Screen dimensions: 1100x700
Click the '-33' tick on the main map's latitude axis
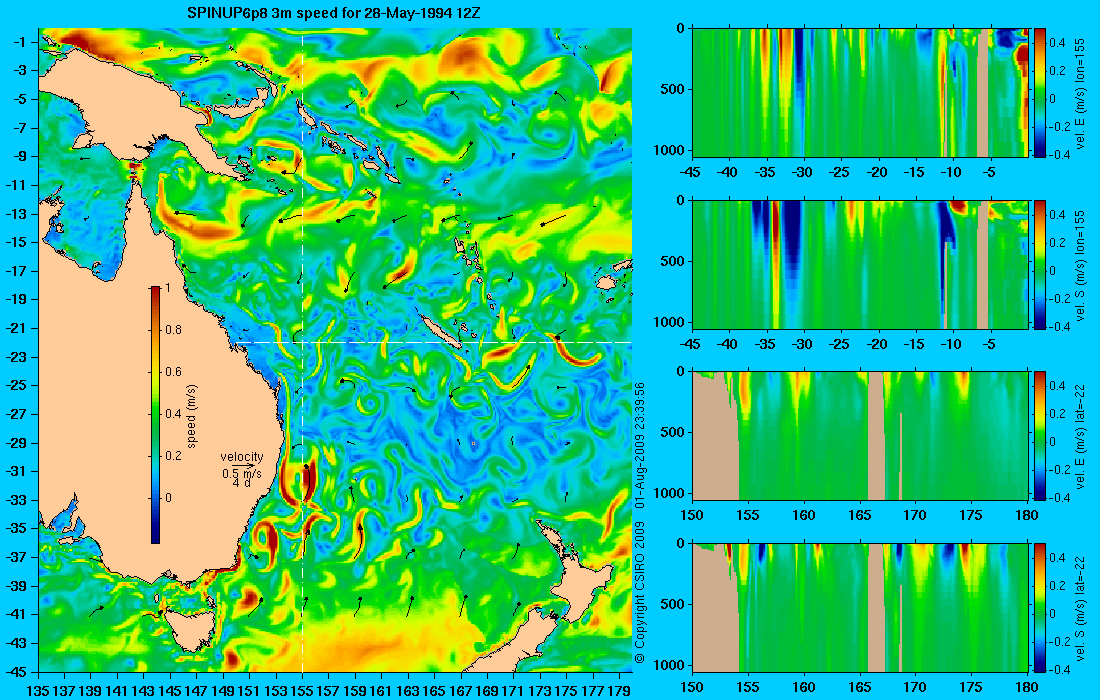pos(15,500)
